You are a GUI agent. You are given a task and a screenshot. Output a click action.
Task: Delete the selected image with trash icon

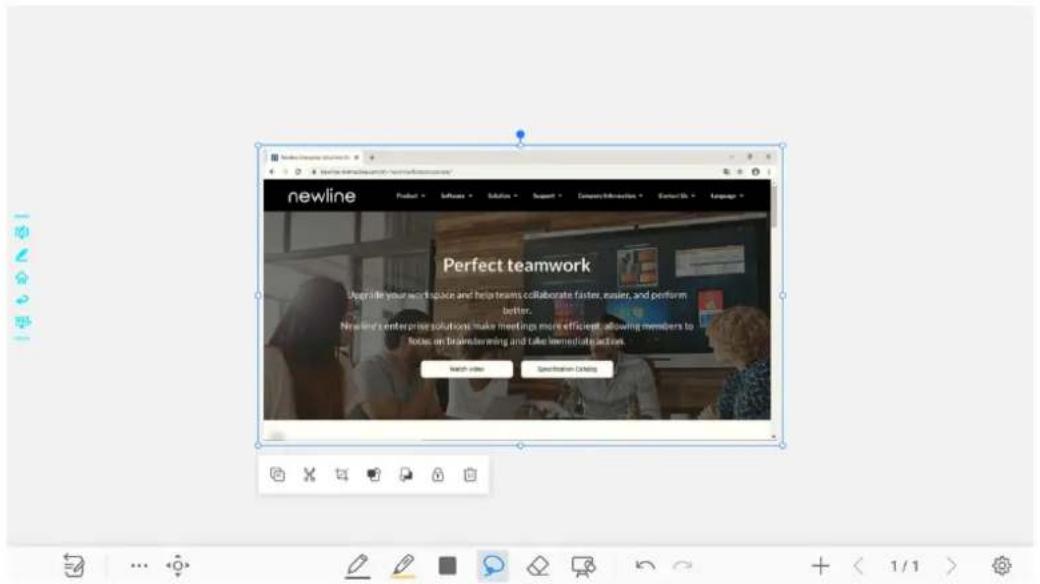click(470, 474)
